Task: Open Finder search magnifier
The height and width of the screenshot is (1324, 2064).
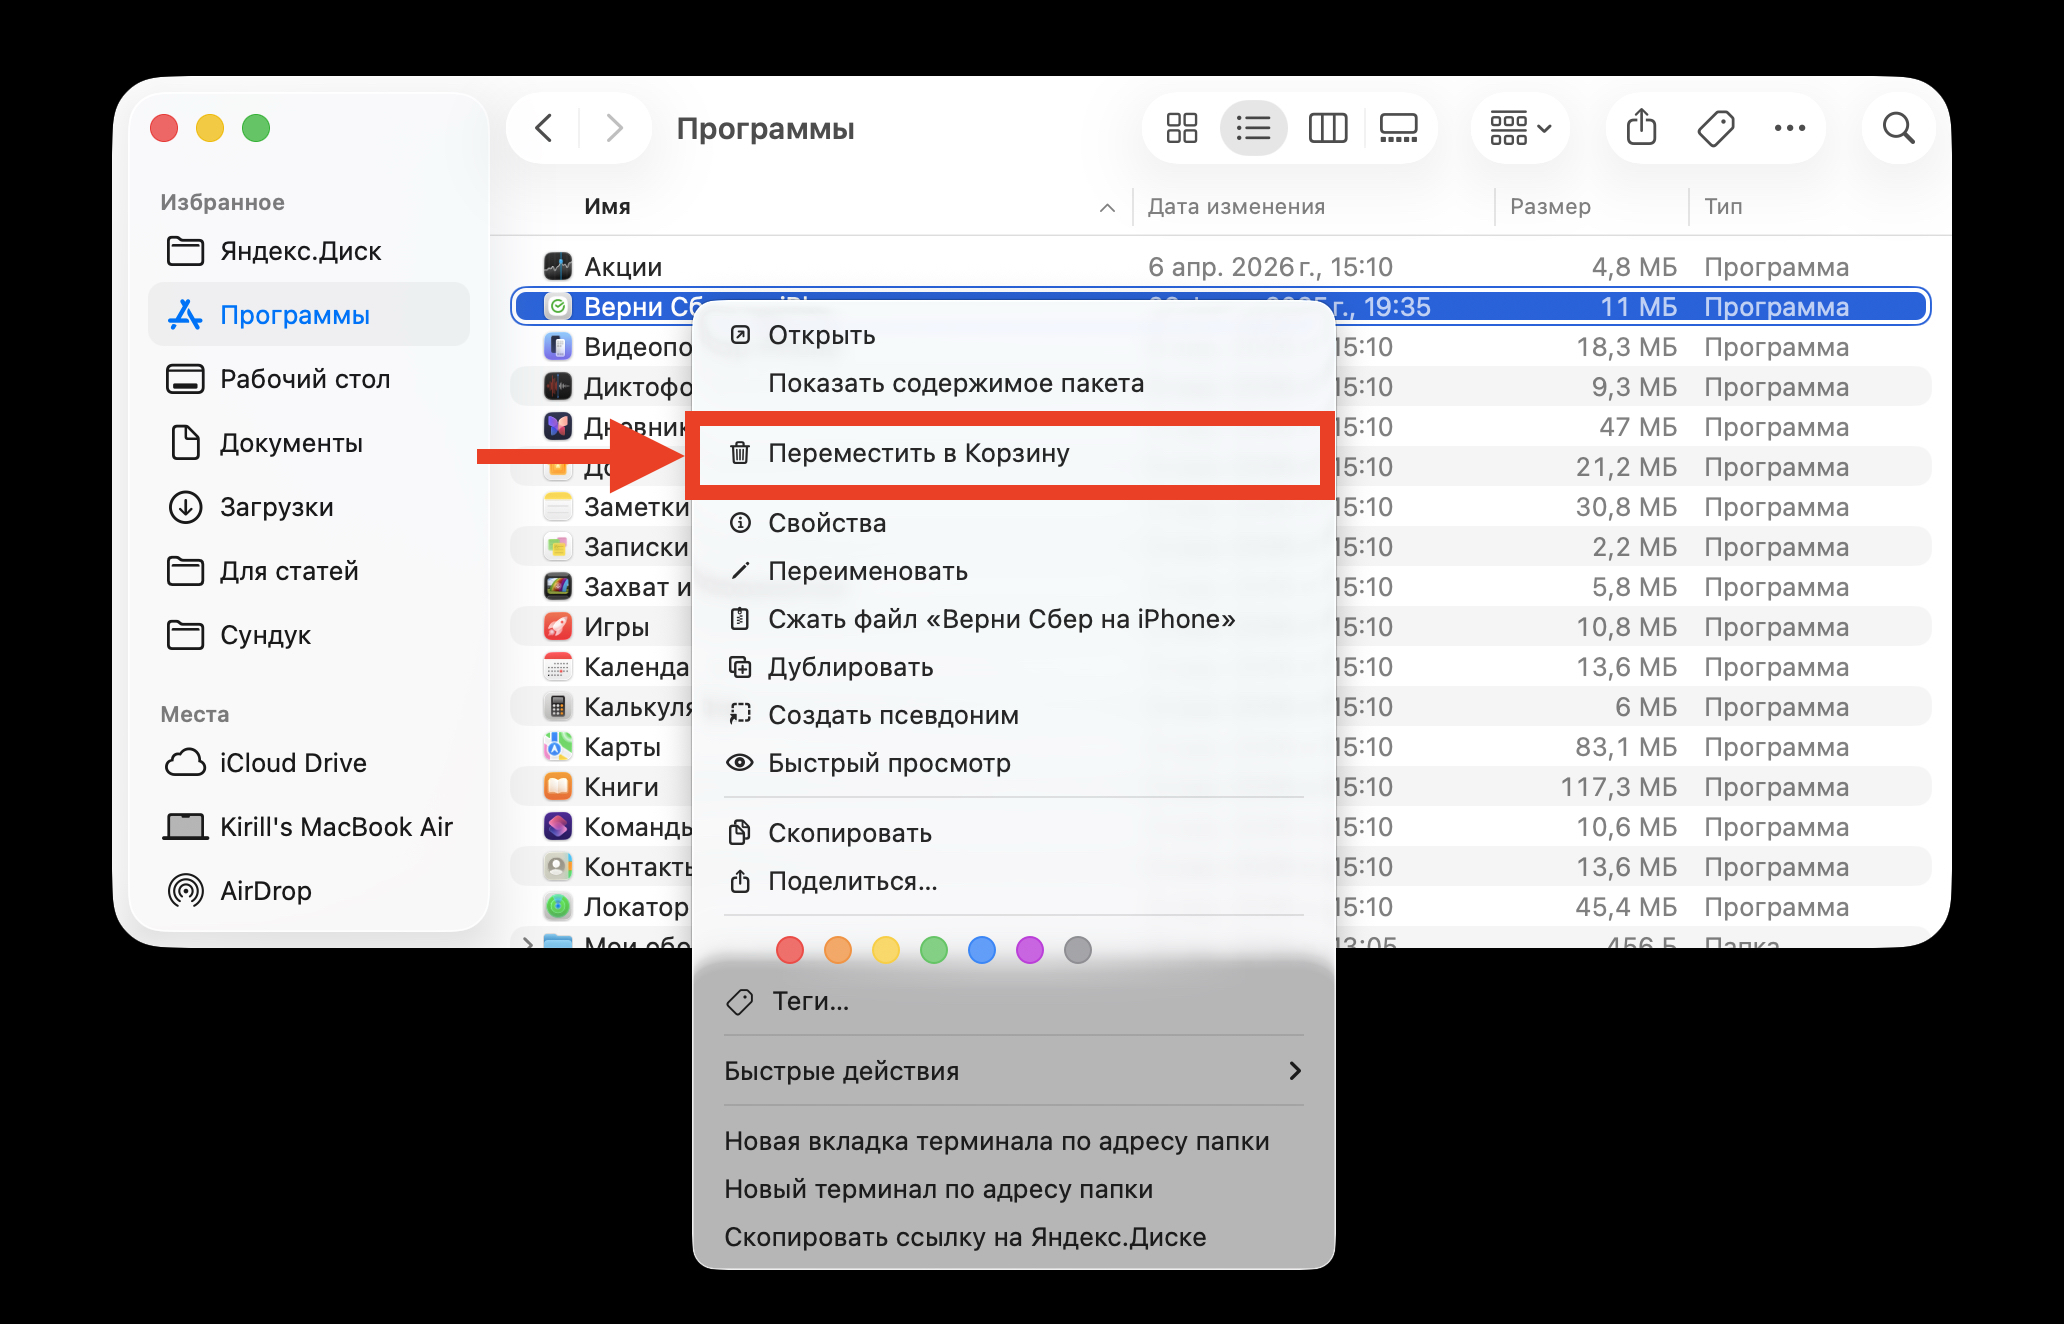Action: click(x=1898, y=128)
